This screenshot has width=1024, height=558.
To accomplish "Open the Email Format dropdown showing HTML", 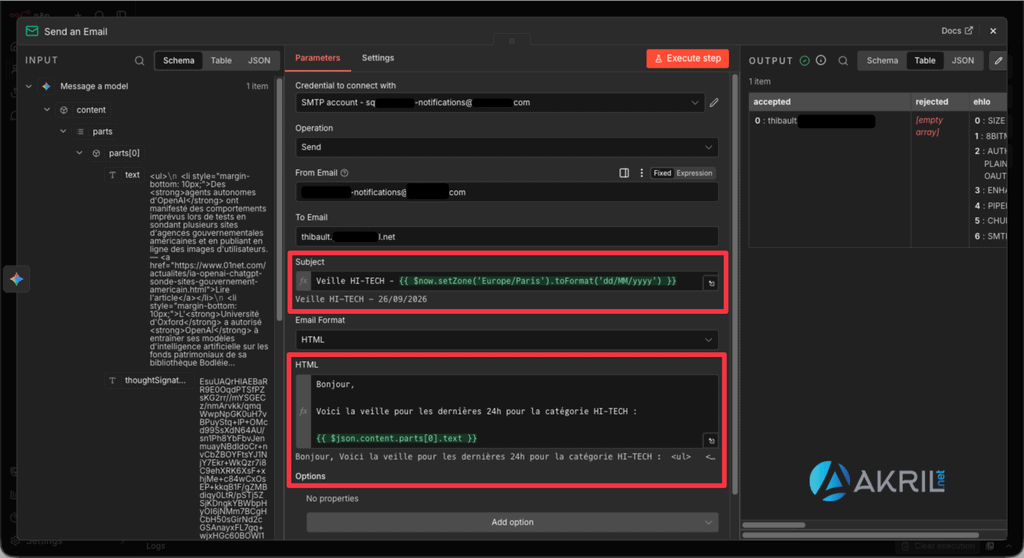I will coord(507,340).
